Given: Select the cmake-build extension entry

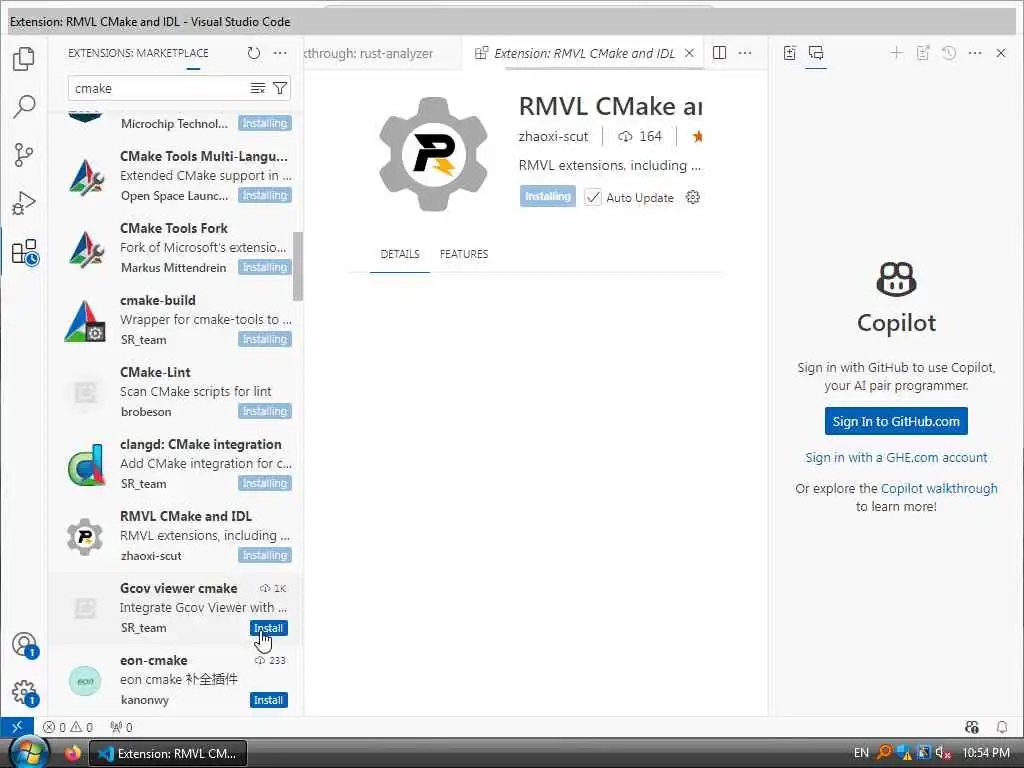Looking at the screenshot, I should tap(176, 319).
